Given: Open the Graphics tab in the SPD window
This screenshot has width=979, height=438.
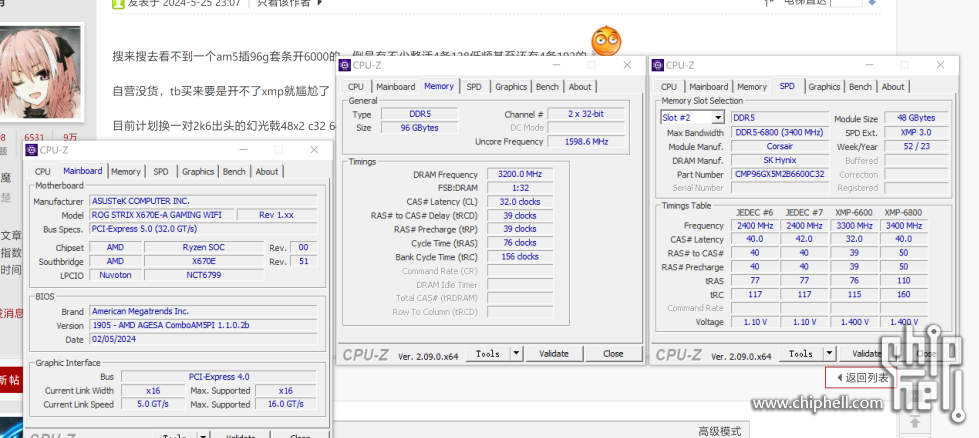Looking at the screenshot, I should pyautogui.click(x=824, y=87).
